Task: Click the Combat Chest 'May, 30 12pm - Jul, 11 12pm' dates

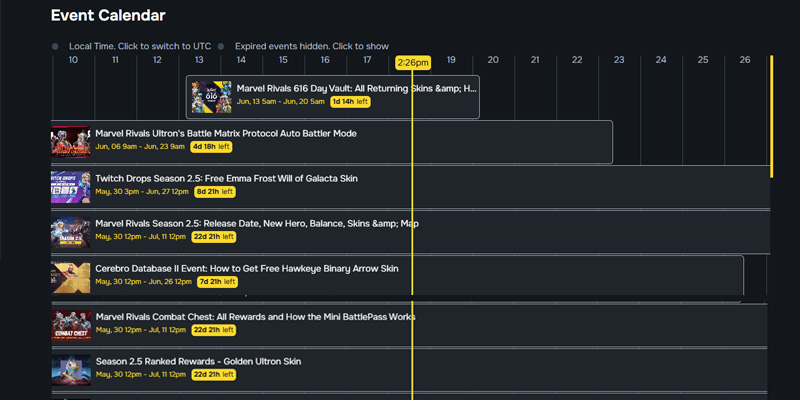Action: coord(141,330)
